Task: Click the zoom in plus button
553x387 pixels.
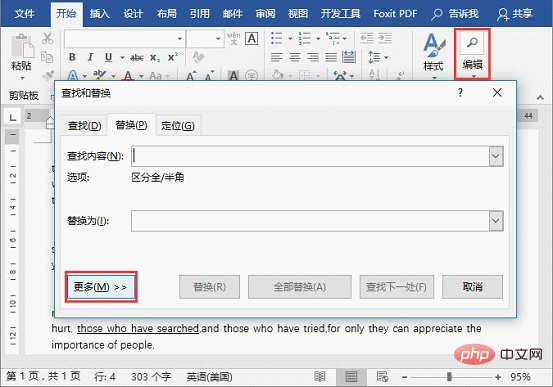Action: click(498, 377)
